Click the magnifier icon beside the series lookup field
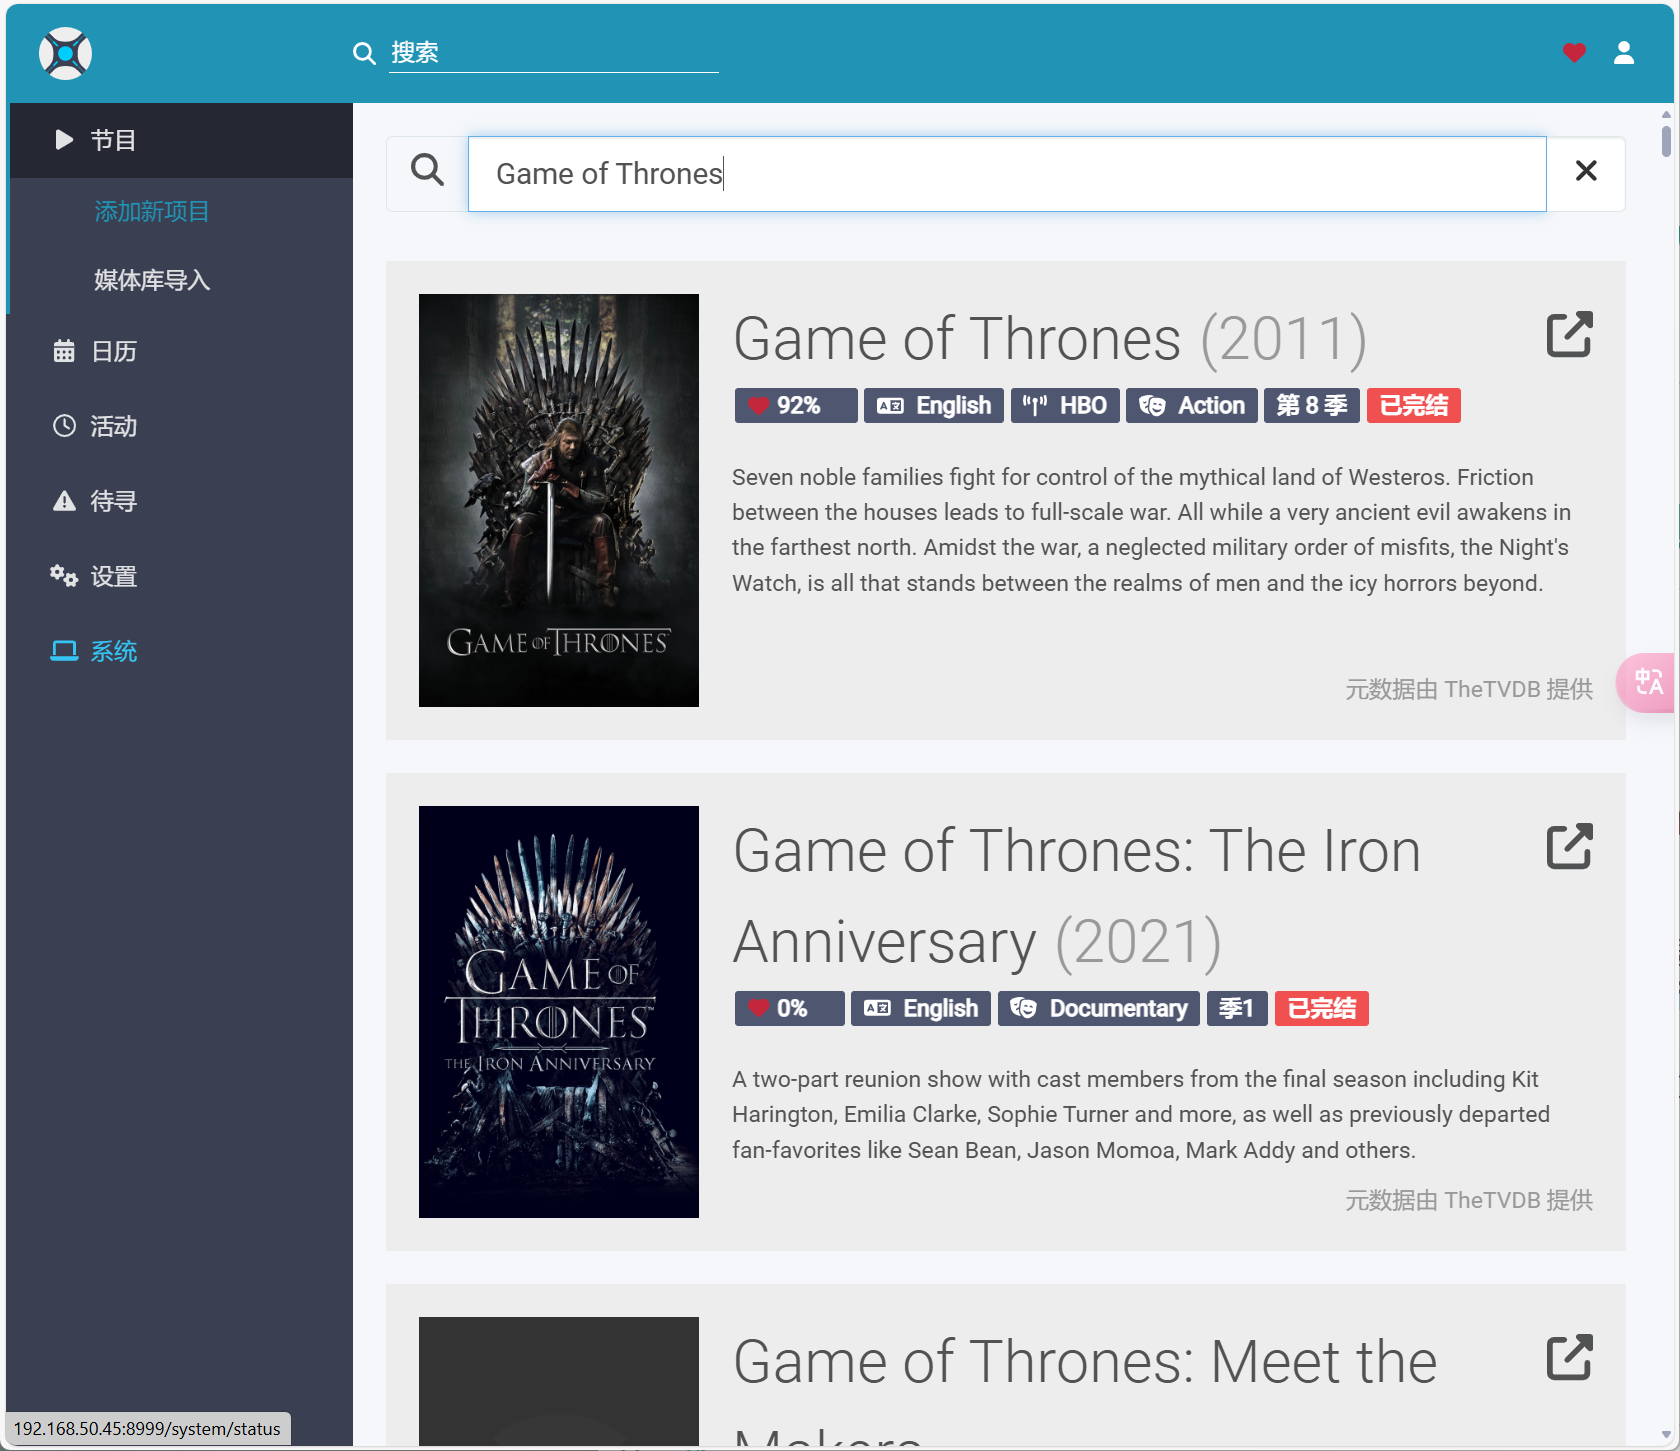Image resolution: width=1680 pixels, height=1451 pixels. click(x=427, y=170)
